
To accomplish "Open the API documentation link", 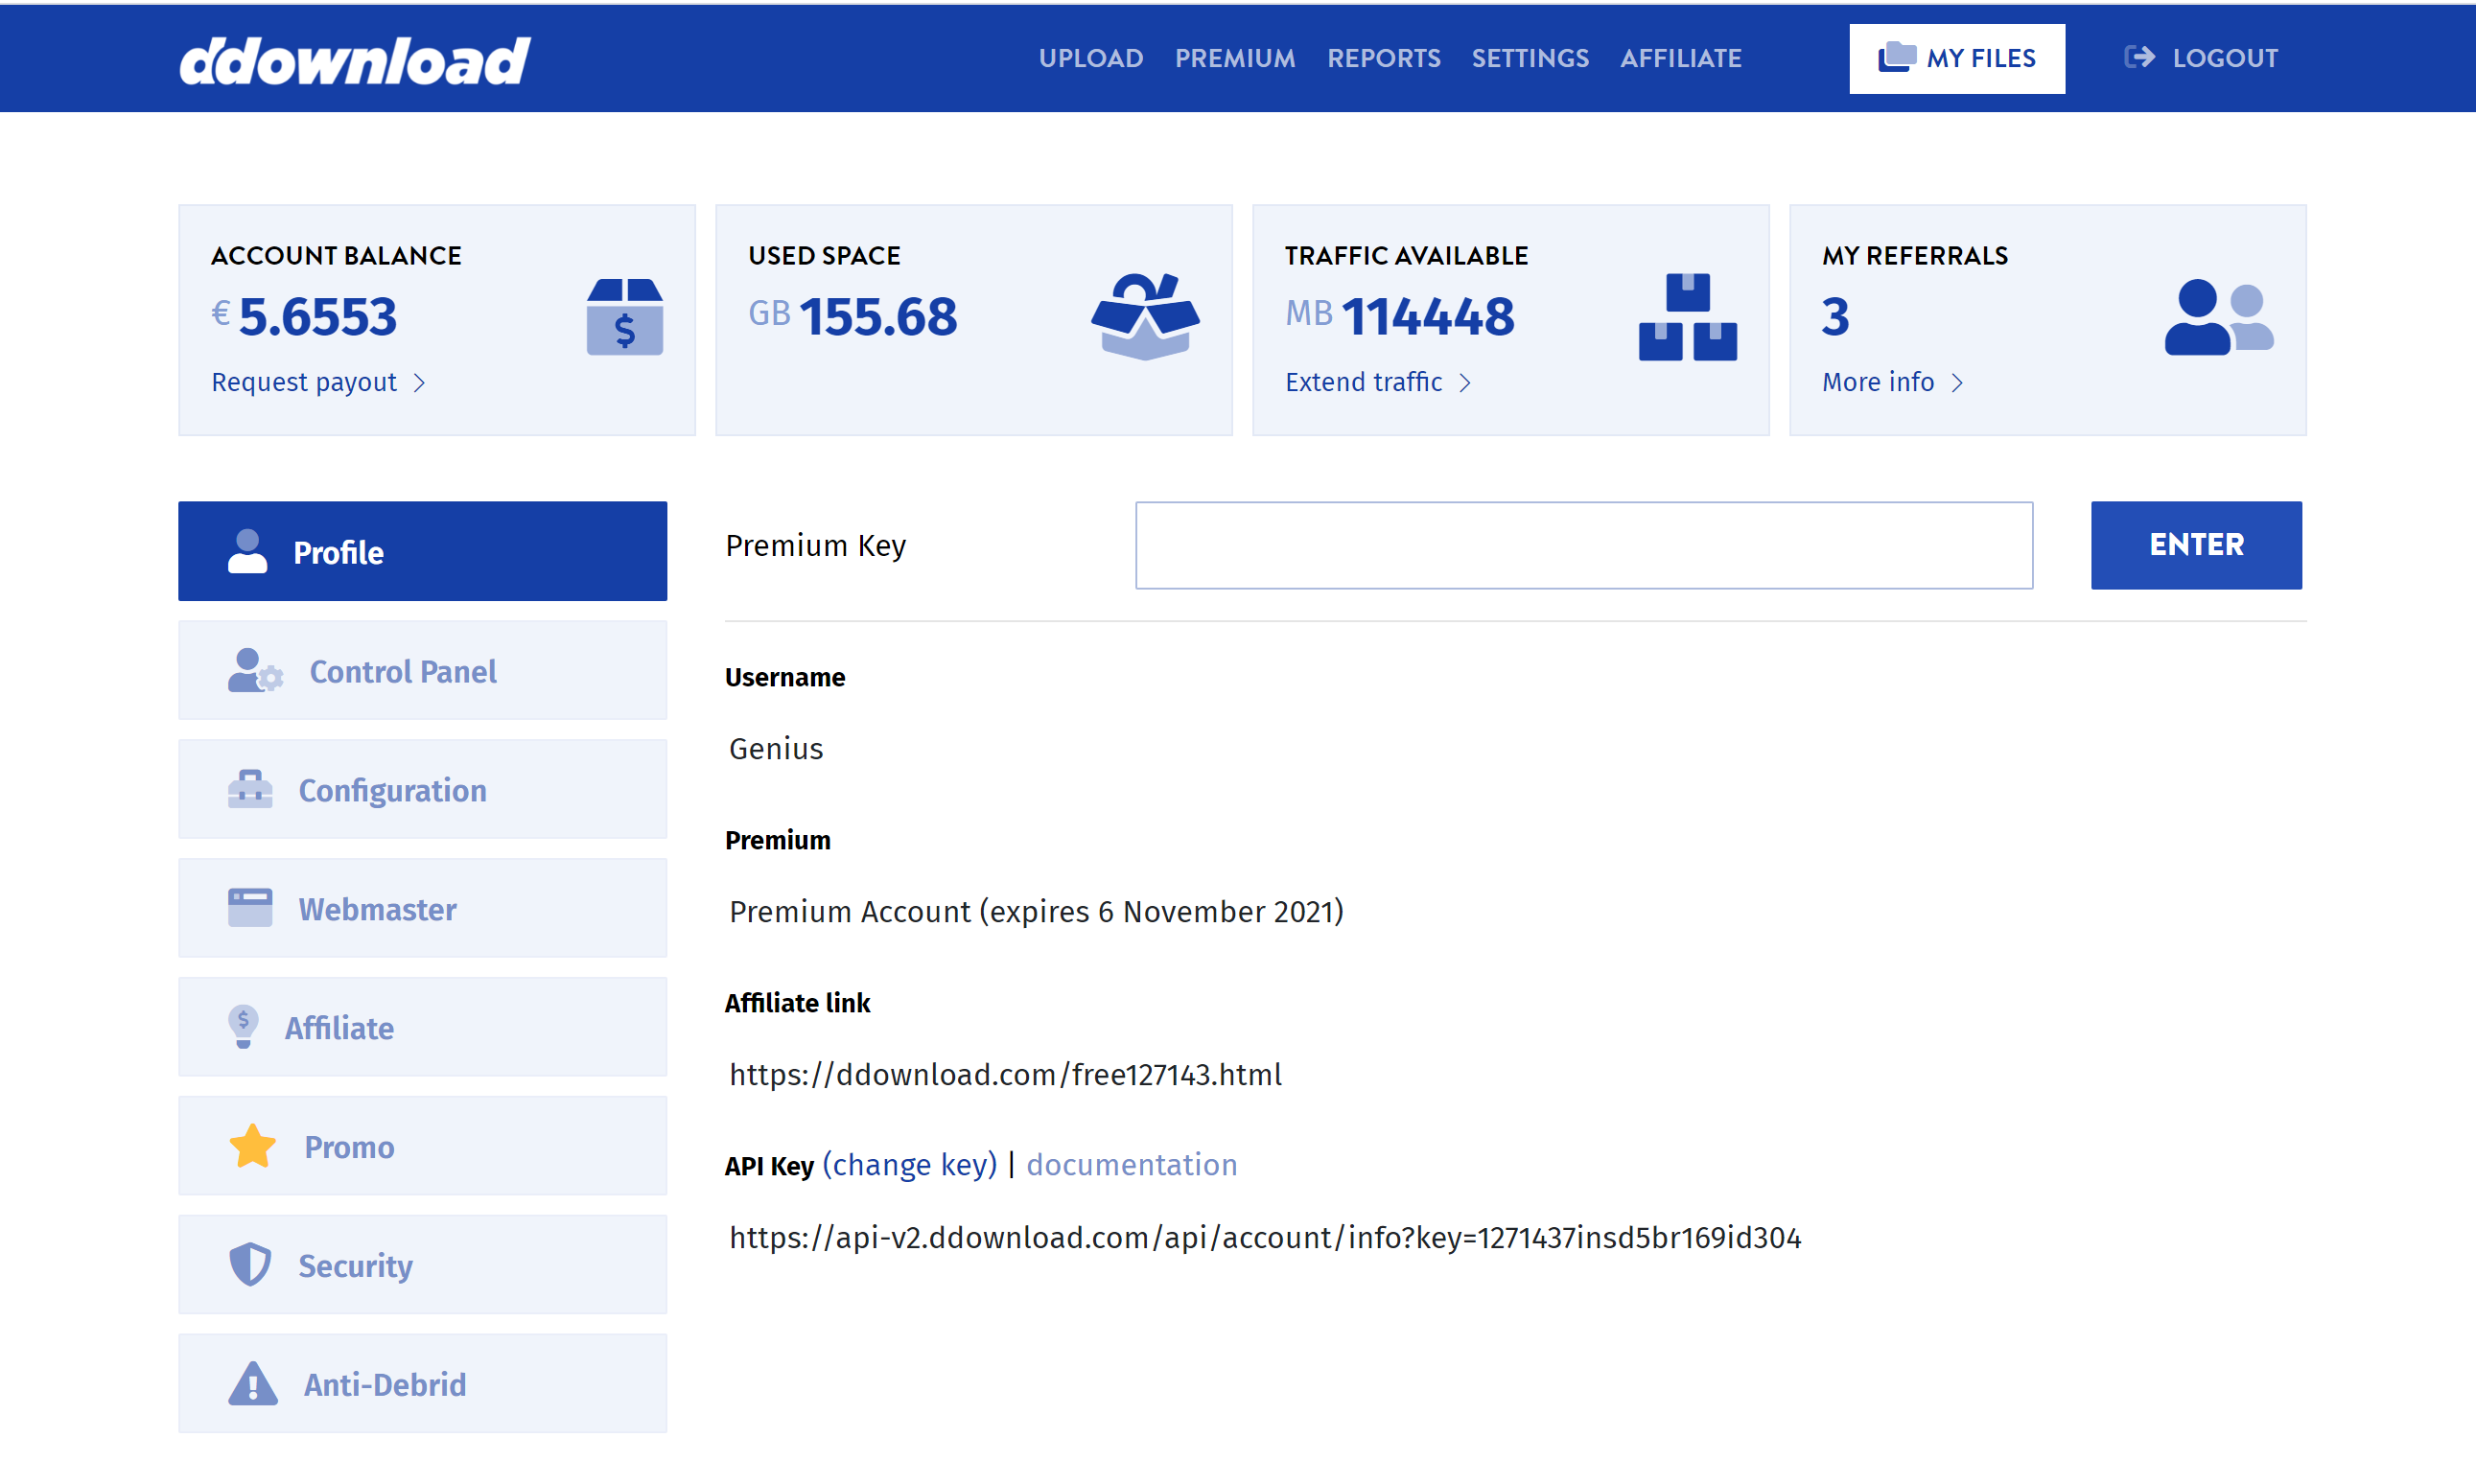I will 1131,1165.
